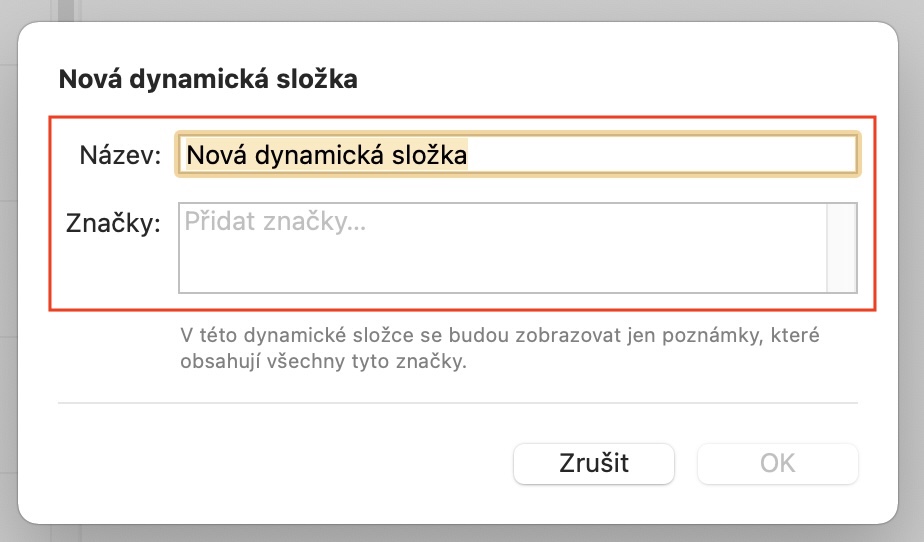Click the bold dialog title heading
The image size is (924, 542).
pos(208,80)
